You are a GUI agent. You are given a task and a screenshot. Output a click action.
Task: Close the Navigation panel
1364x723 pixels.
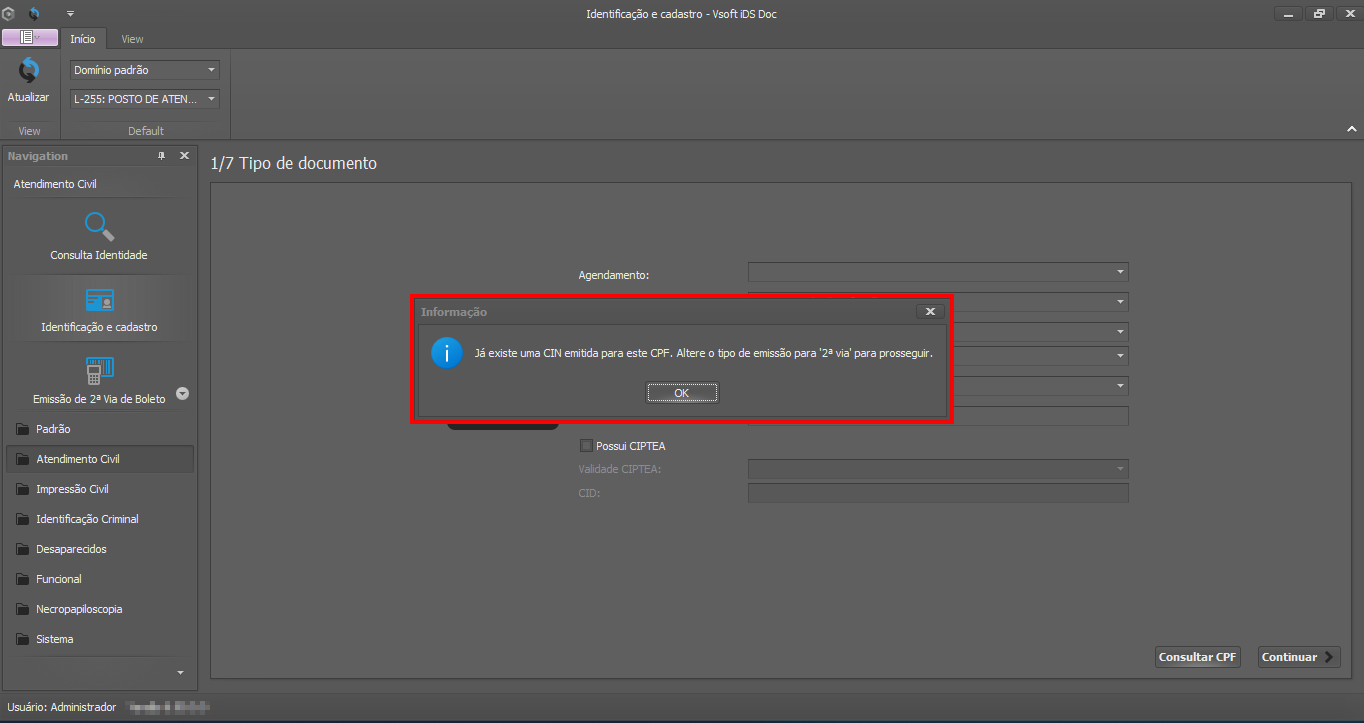tap(184, 156)
